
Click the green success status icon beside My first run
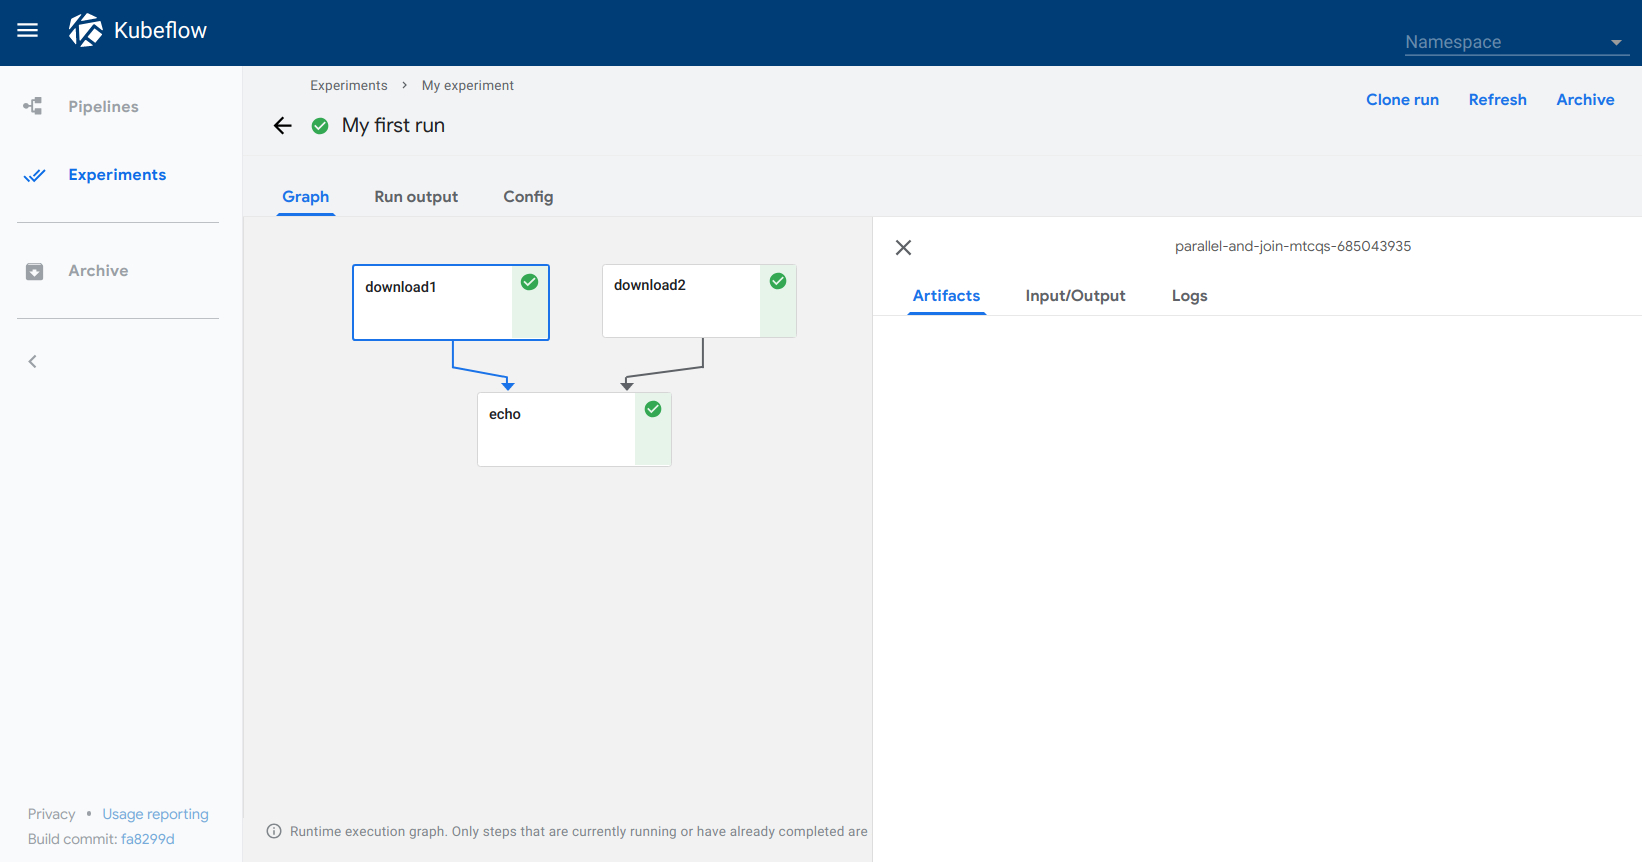pos(320,126)
